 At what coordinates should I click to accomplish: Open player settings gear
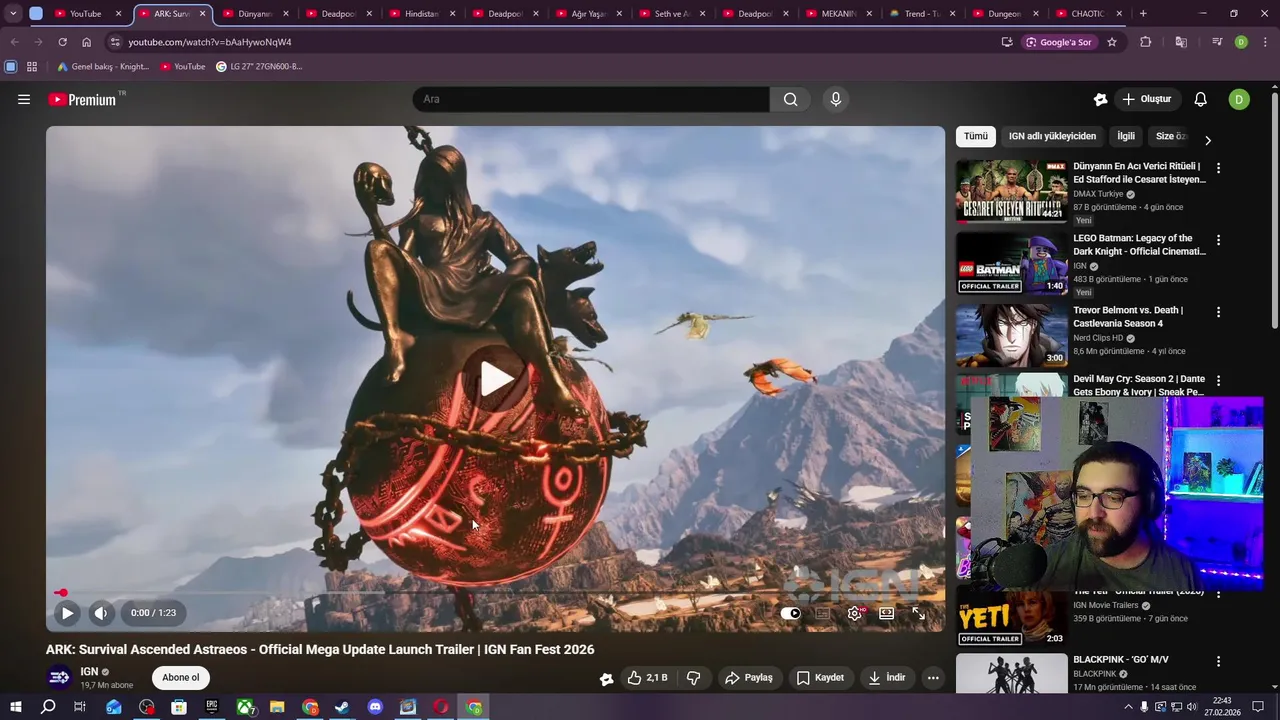(854, 613)
